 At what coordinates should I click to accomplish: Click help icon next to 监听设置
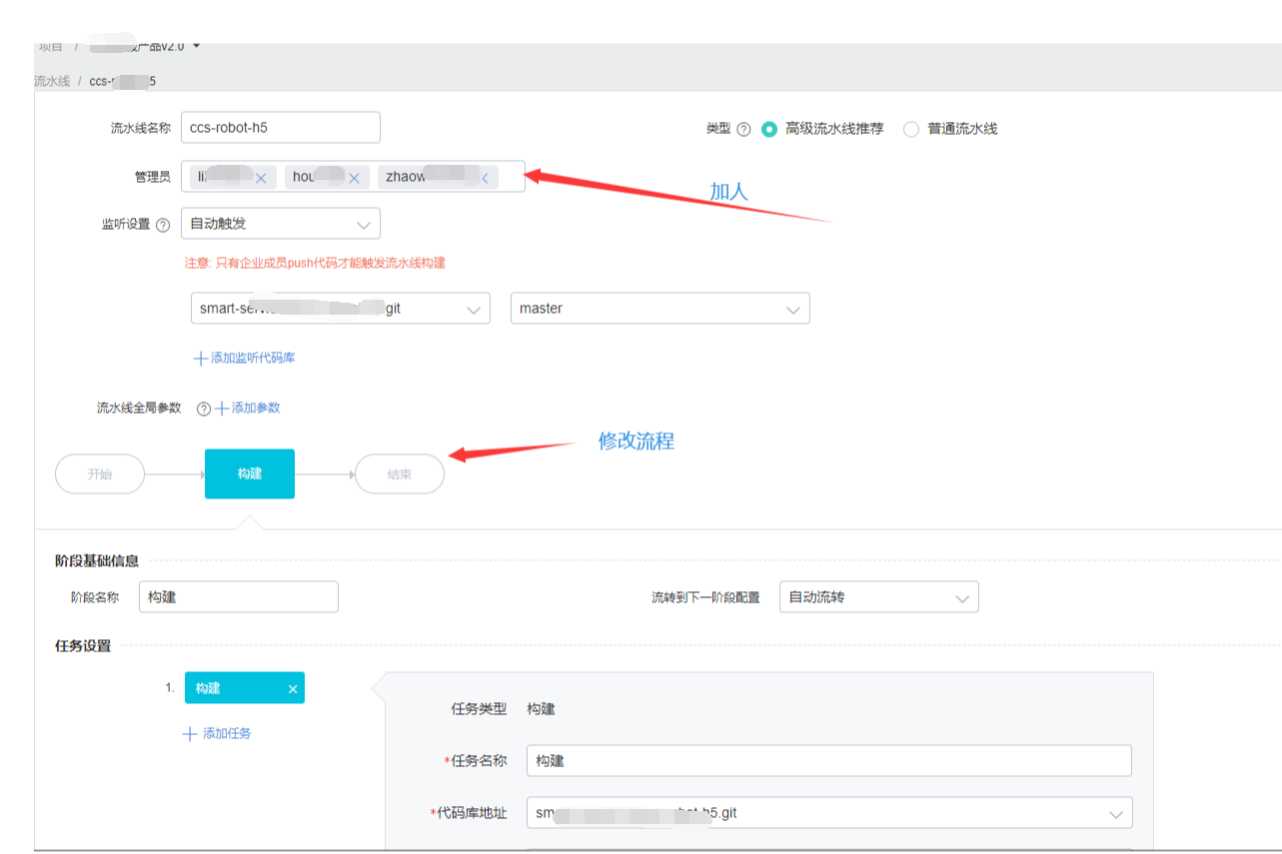pyautogui.click(x=163, y=225)
